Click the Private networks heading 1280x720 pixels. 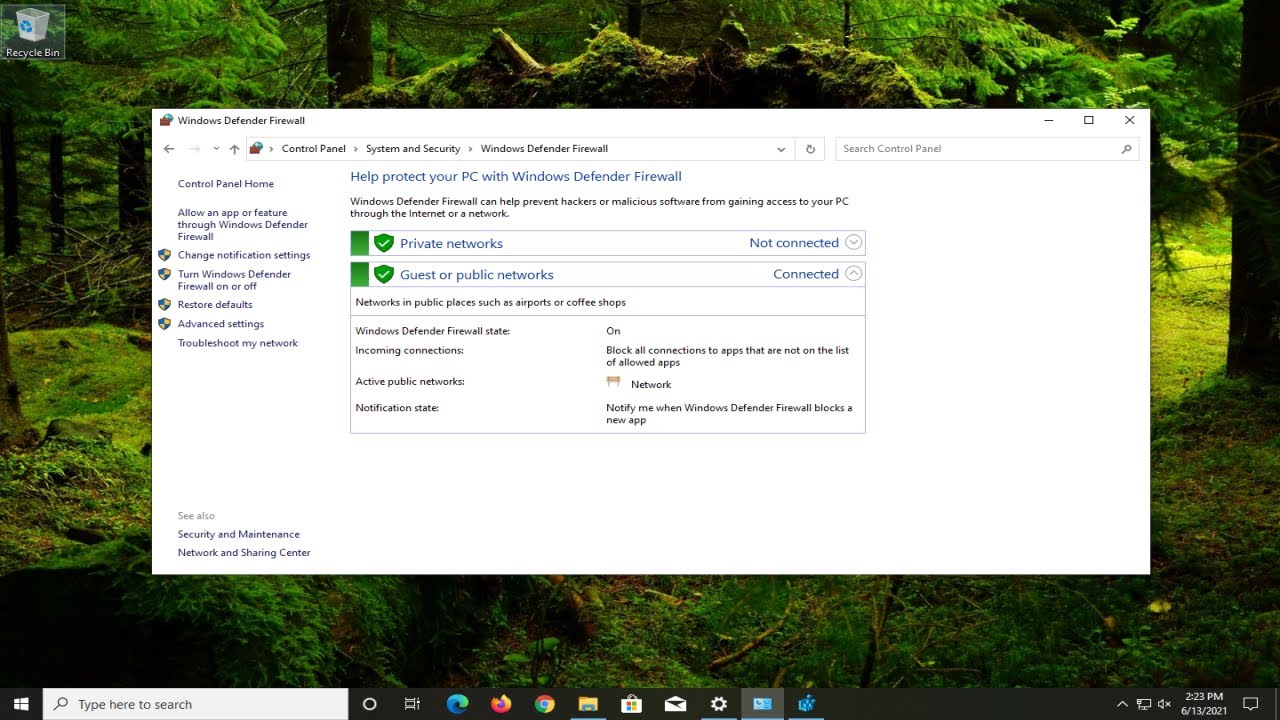pyautogui.click(x=451, y=243)
